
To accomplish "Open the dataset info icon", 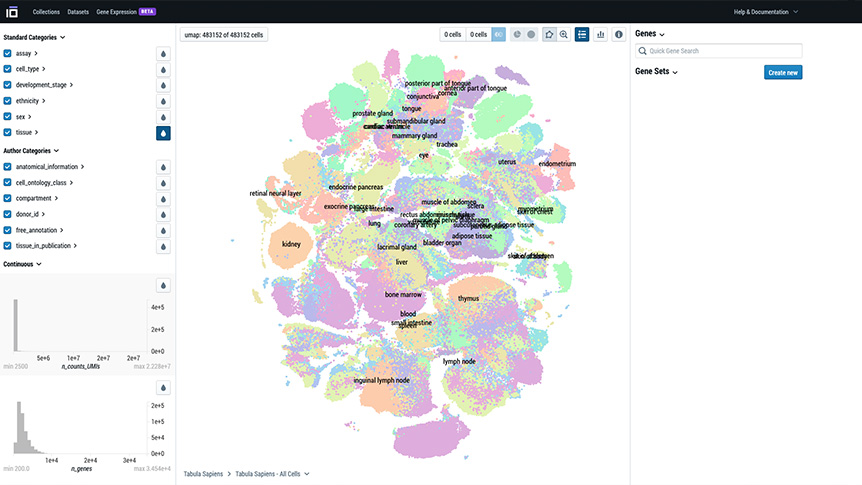I will pos(618,35).
